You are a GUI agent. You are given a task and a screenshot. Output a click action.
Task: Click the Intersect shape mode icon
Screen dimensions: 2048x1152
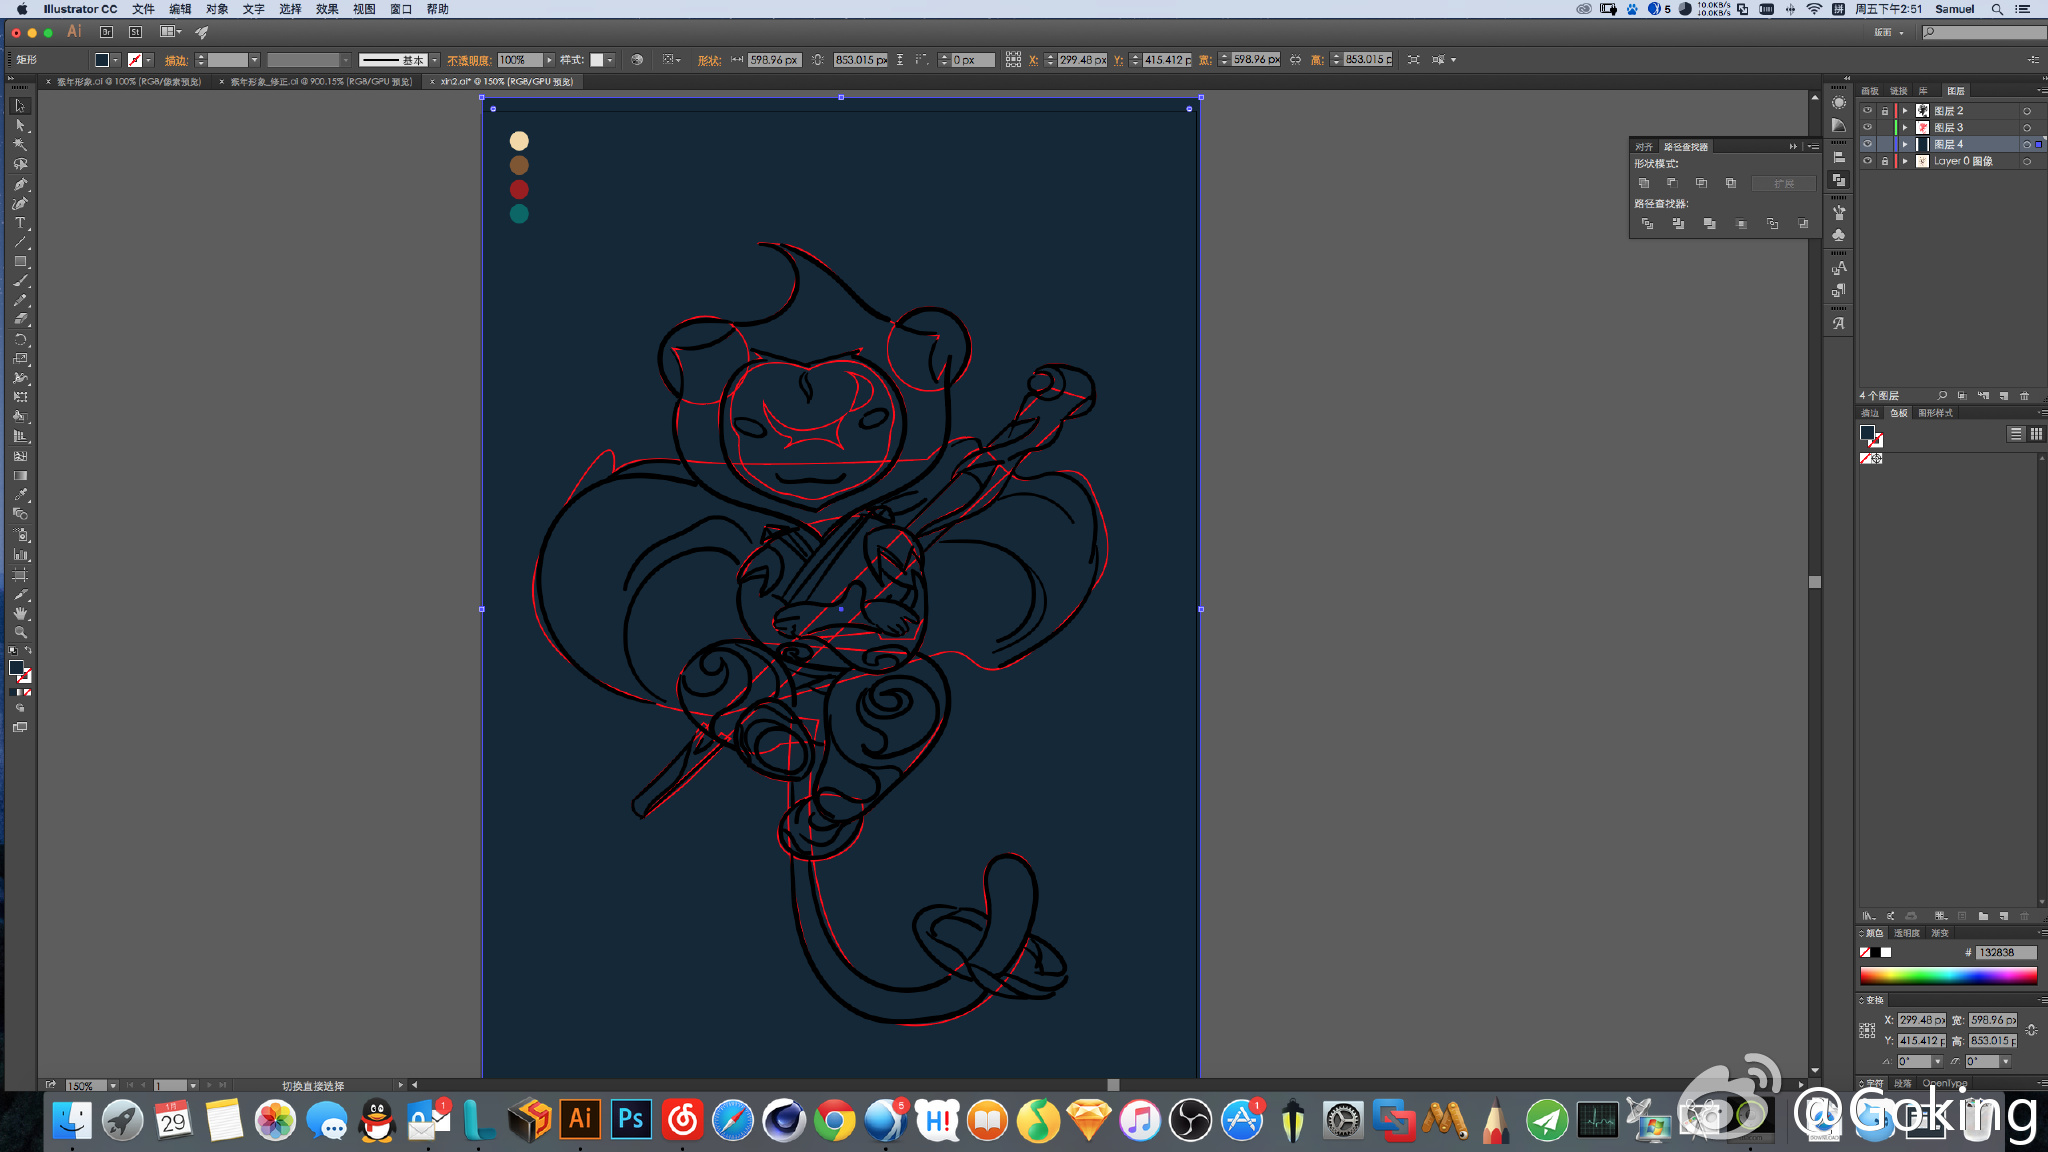(1701, 183)
